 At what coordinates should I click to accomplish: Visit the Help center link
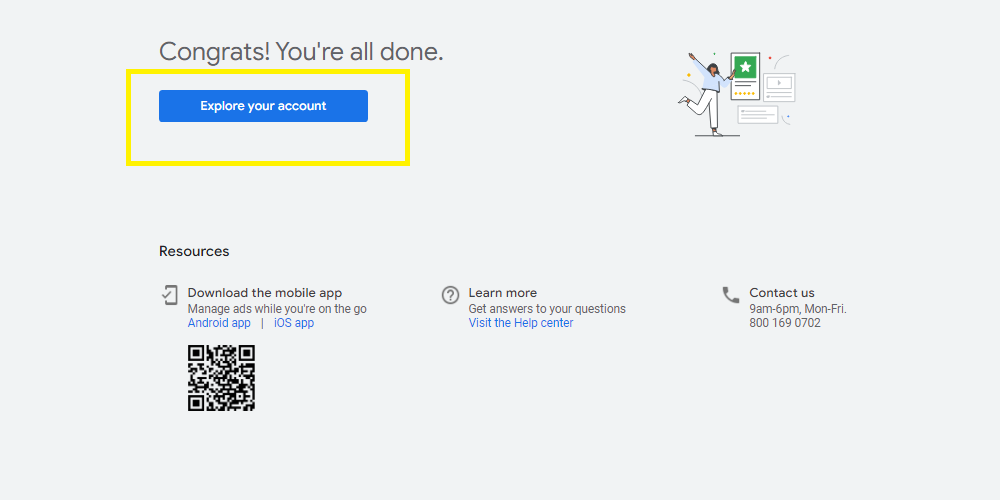tap(521, 323)
